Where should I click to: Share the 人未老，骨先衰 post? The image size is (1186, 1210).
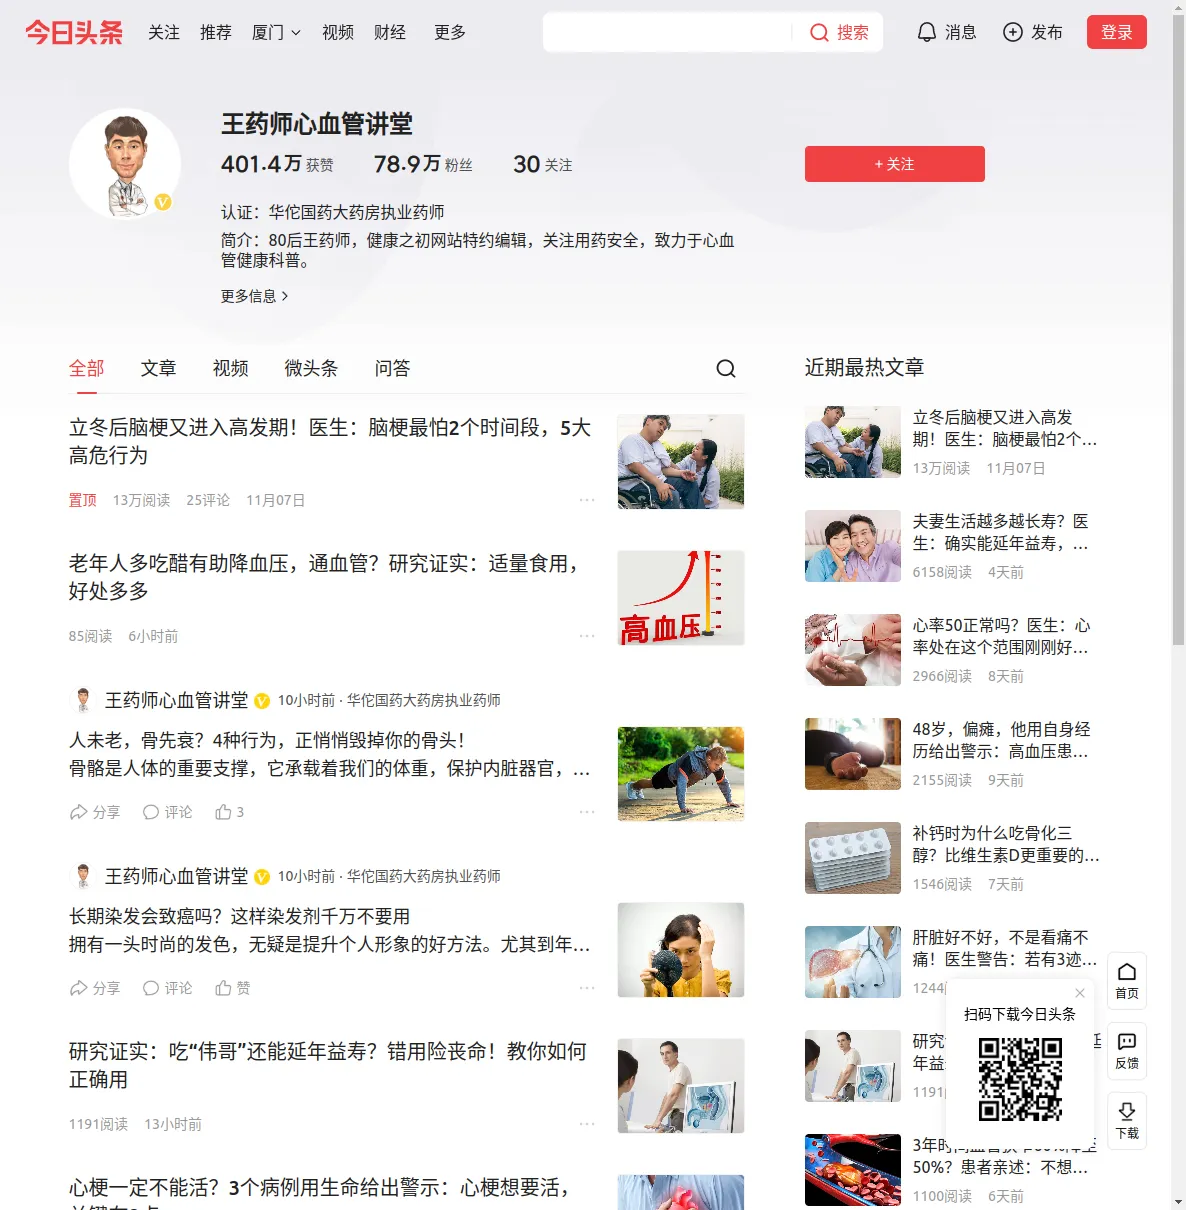[94, 812]
